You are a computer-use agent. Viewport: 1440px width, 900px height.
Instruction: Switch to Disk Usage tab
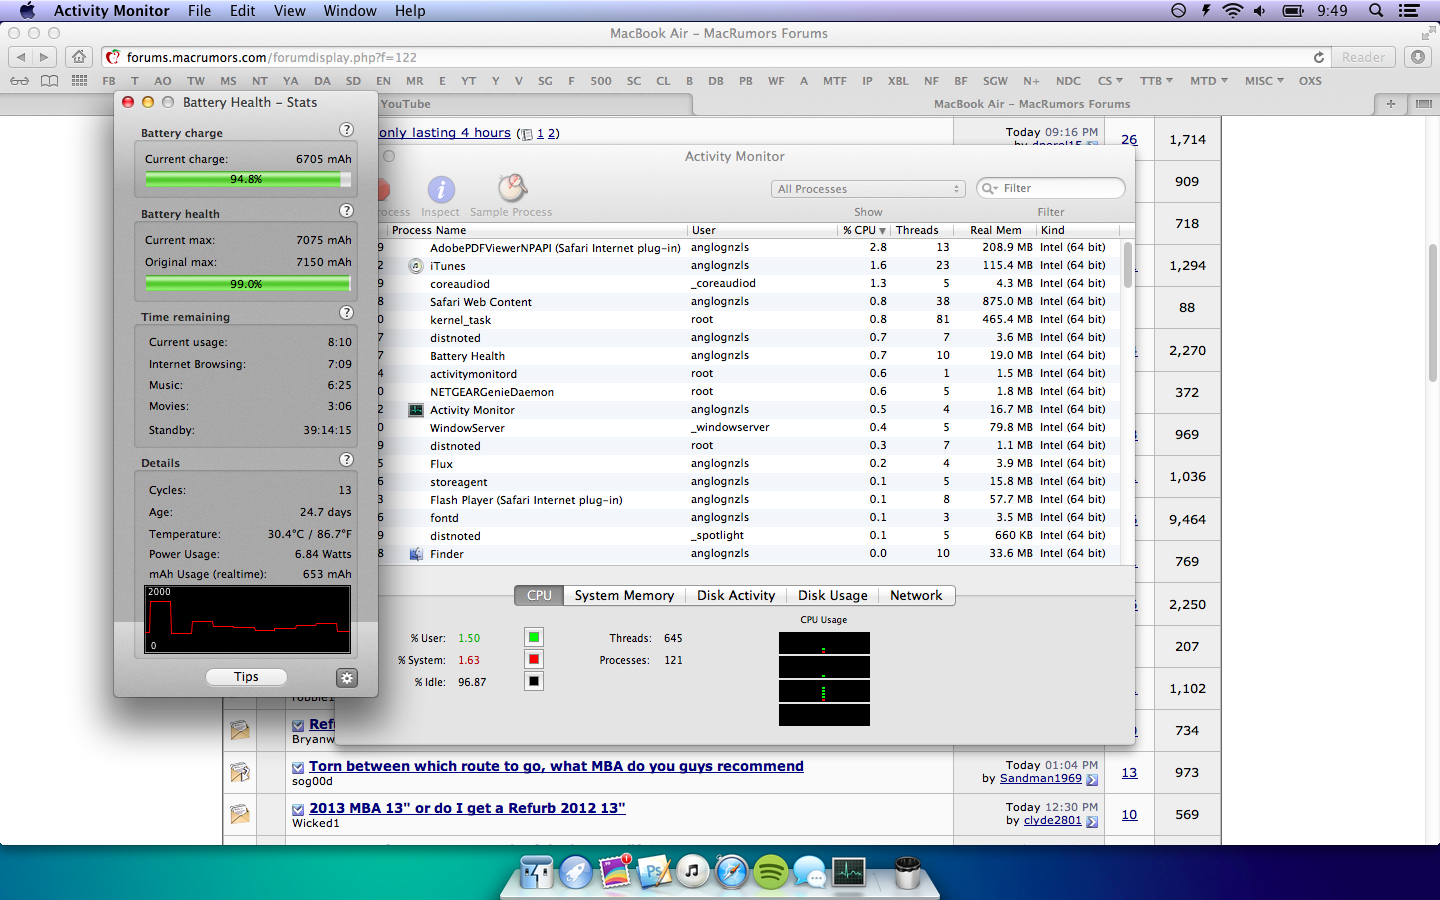click(832, 595)
